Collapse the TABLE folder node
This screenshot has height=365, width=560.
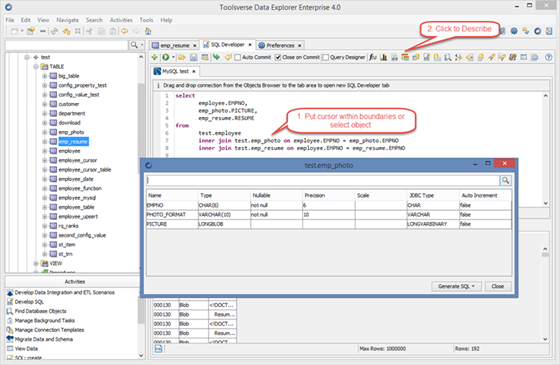click(36, 66)
